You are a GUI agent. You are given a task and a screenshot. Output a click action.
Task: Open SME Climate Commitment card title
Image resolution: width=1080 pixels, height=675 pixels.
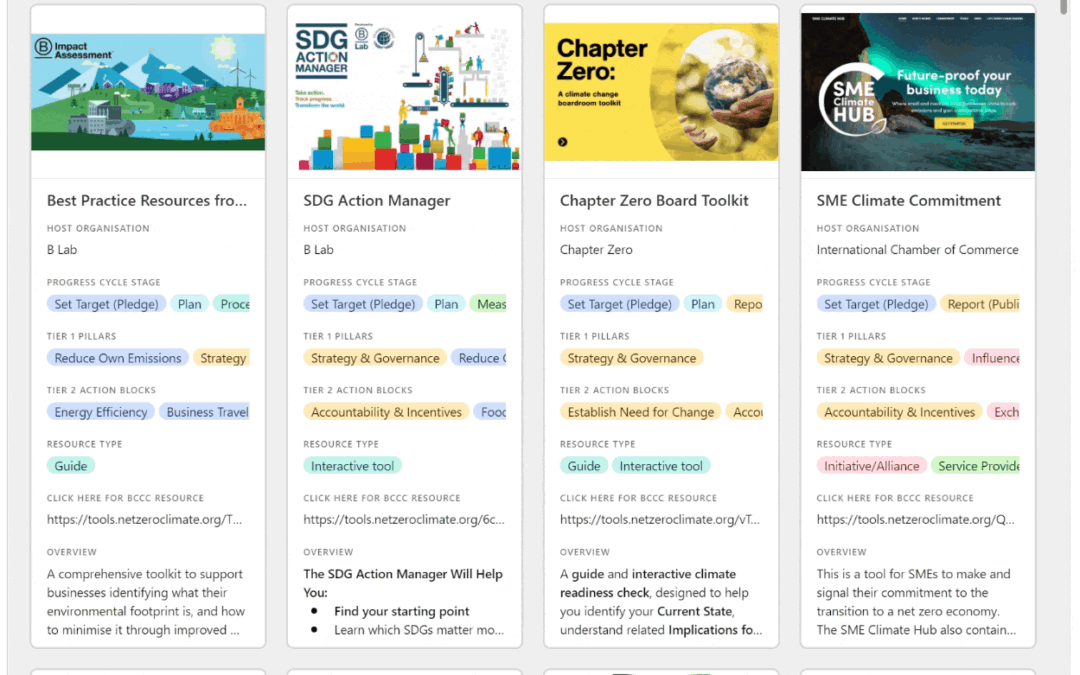click(x=908, y=200)
